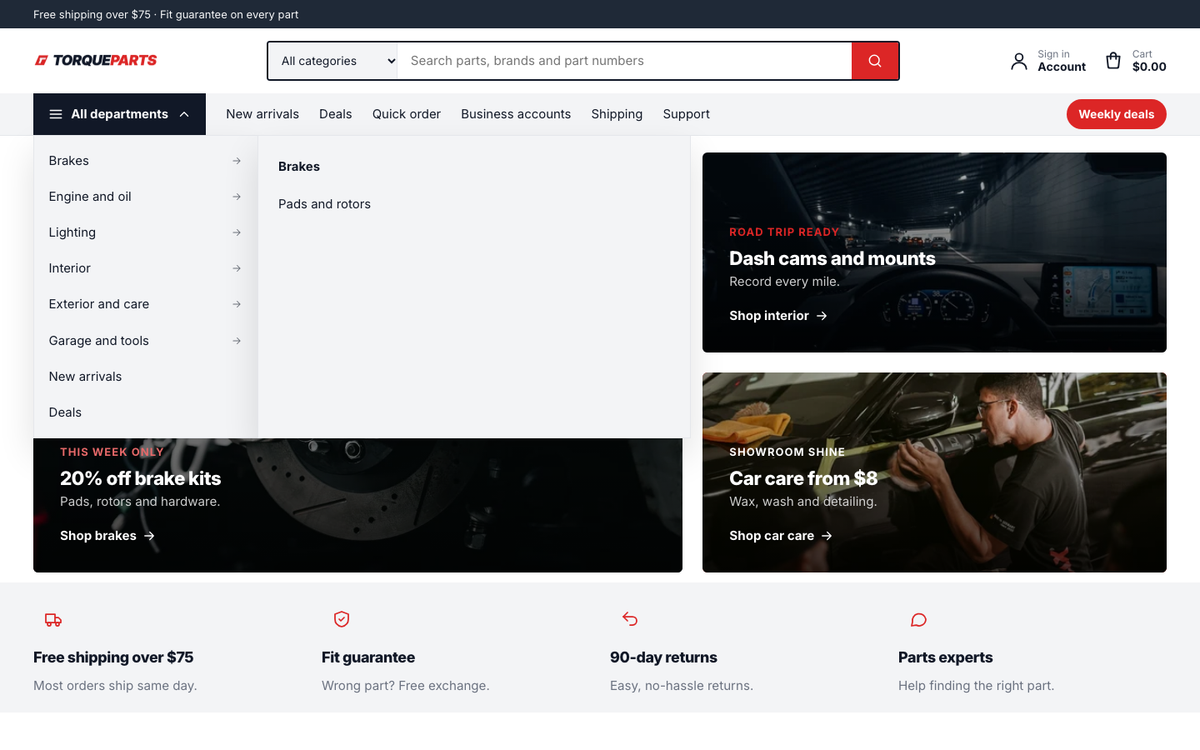Image resolution: width=1200 pixels, height=750 pixels.
Task: Click the fit guarantee shield icon
Action: tap(341, 620)
